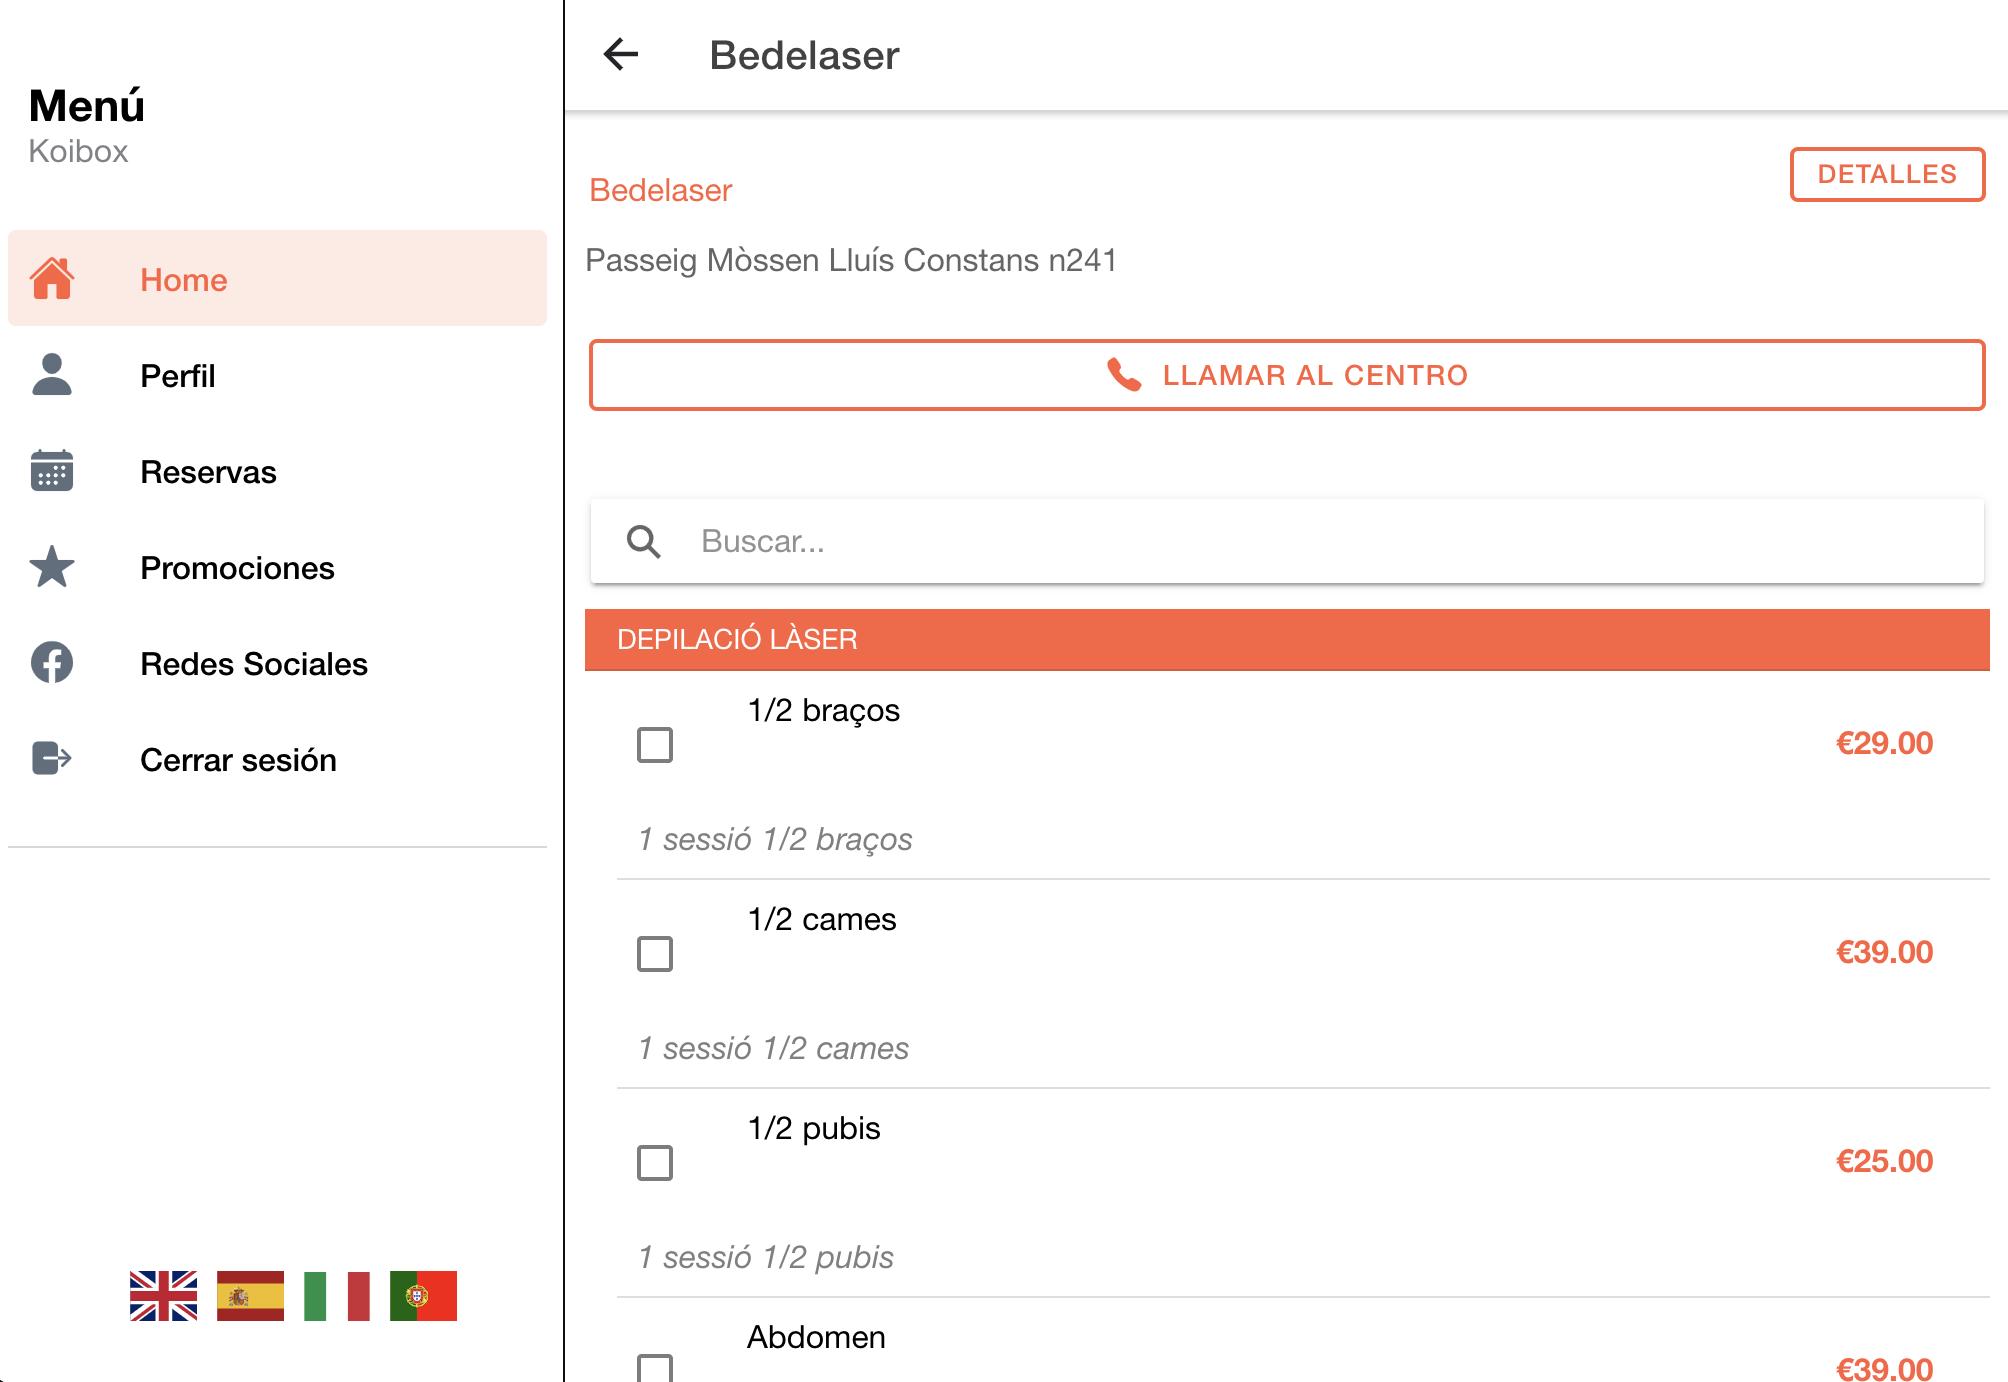This screenshot has width=2008, height=1382.
Task: Click the Abdomen service name
Action: click(816, 1337)
